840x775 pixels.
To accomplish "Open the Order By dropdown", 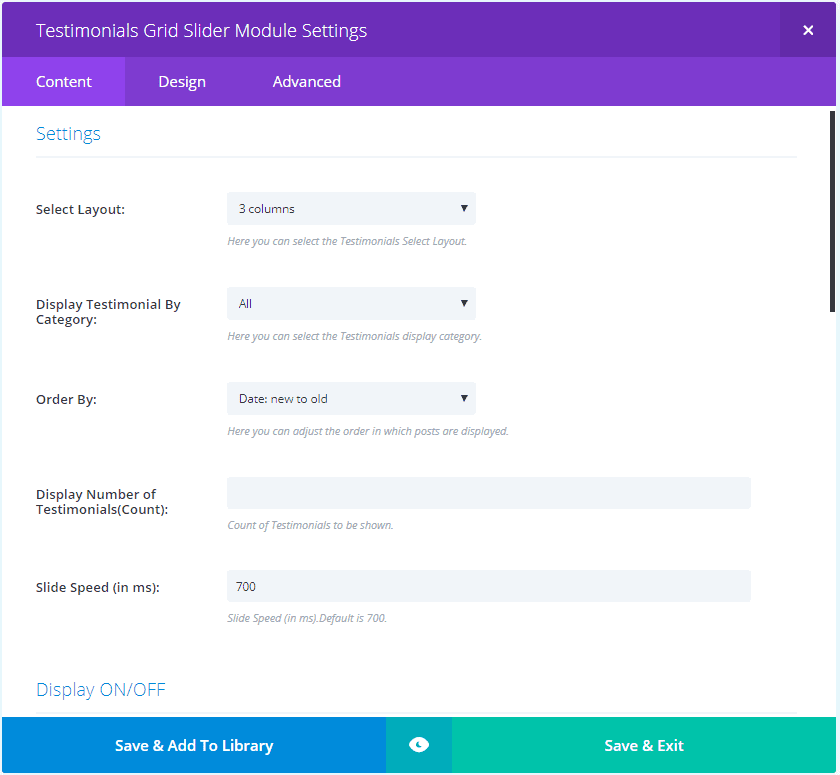I will 351,399.
